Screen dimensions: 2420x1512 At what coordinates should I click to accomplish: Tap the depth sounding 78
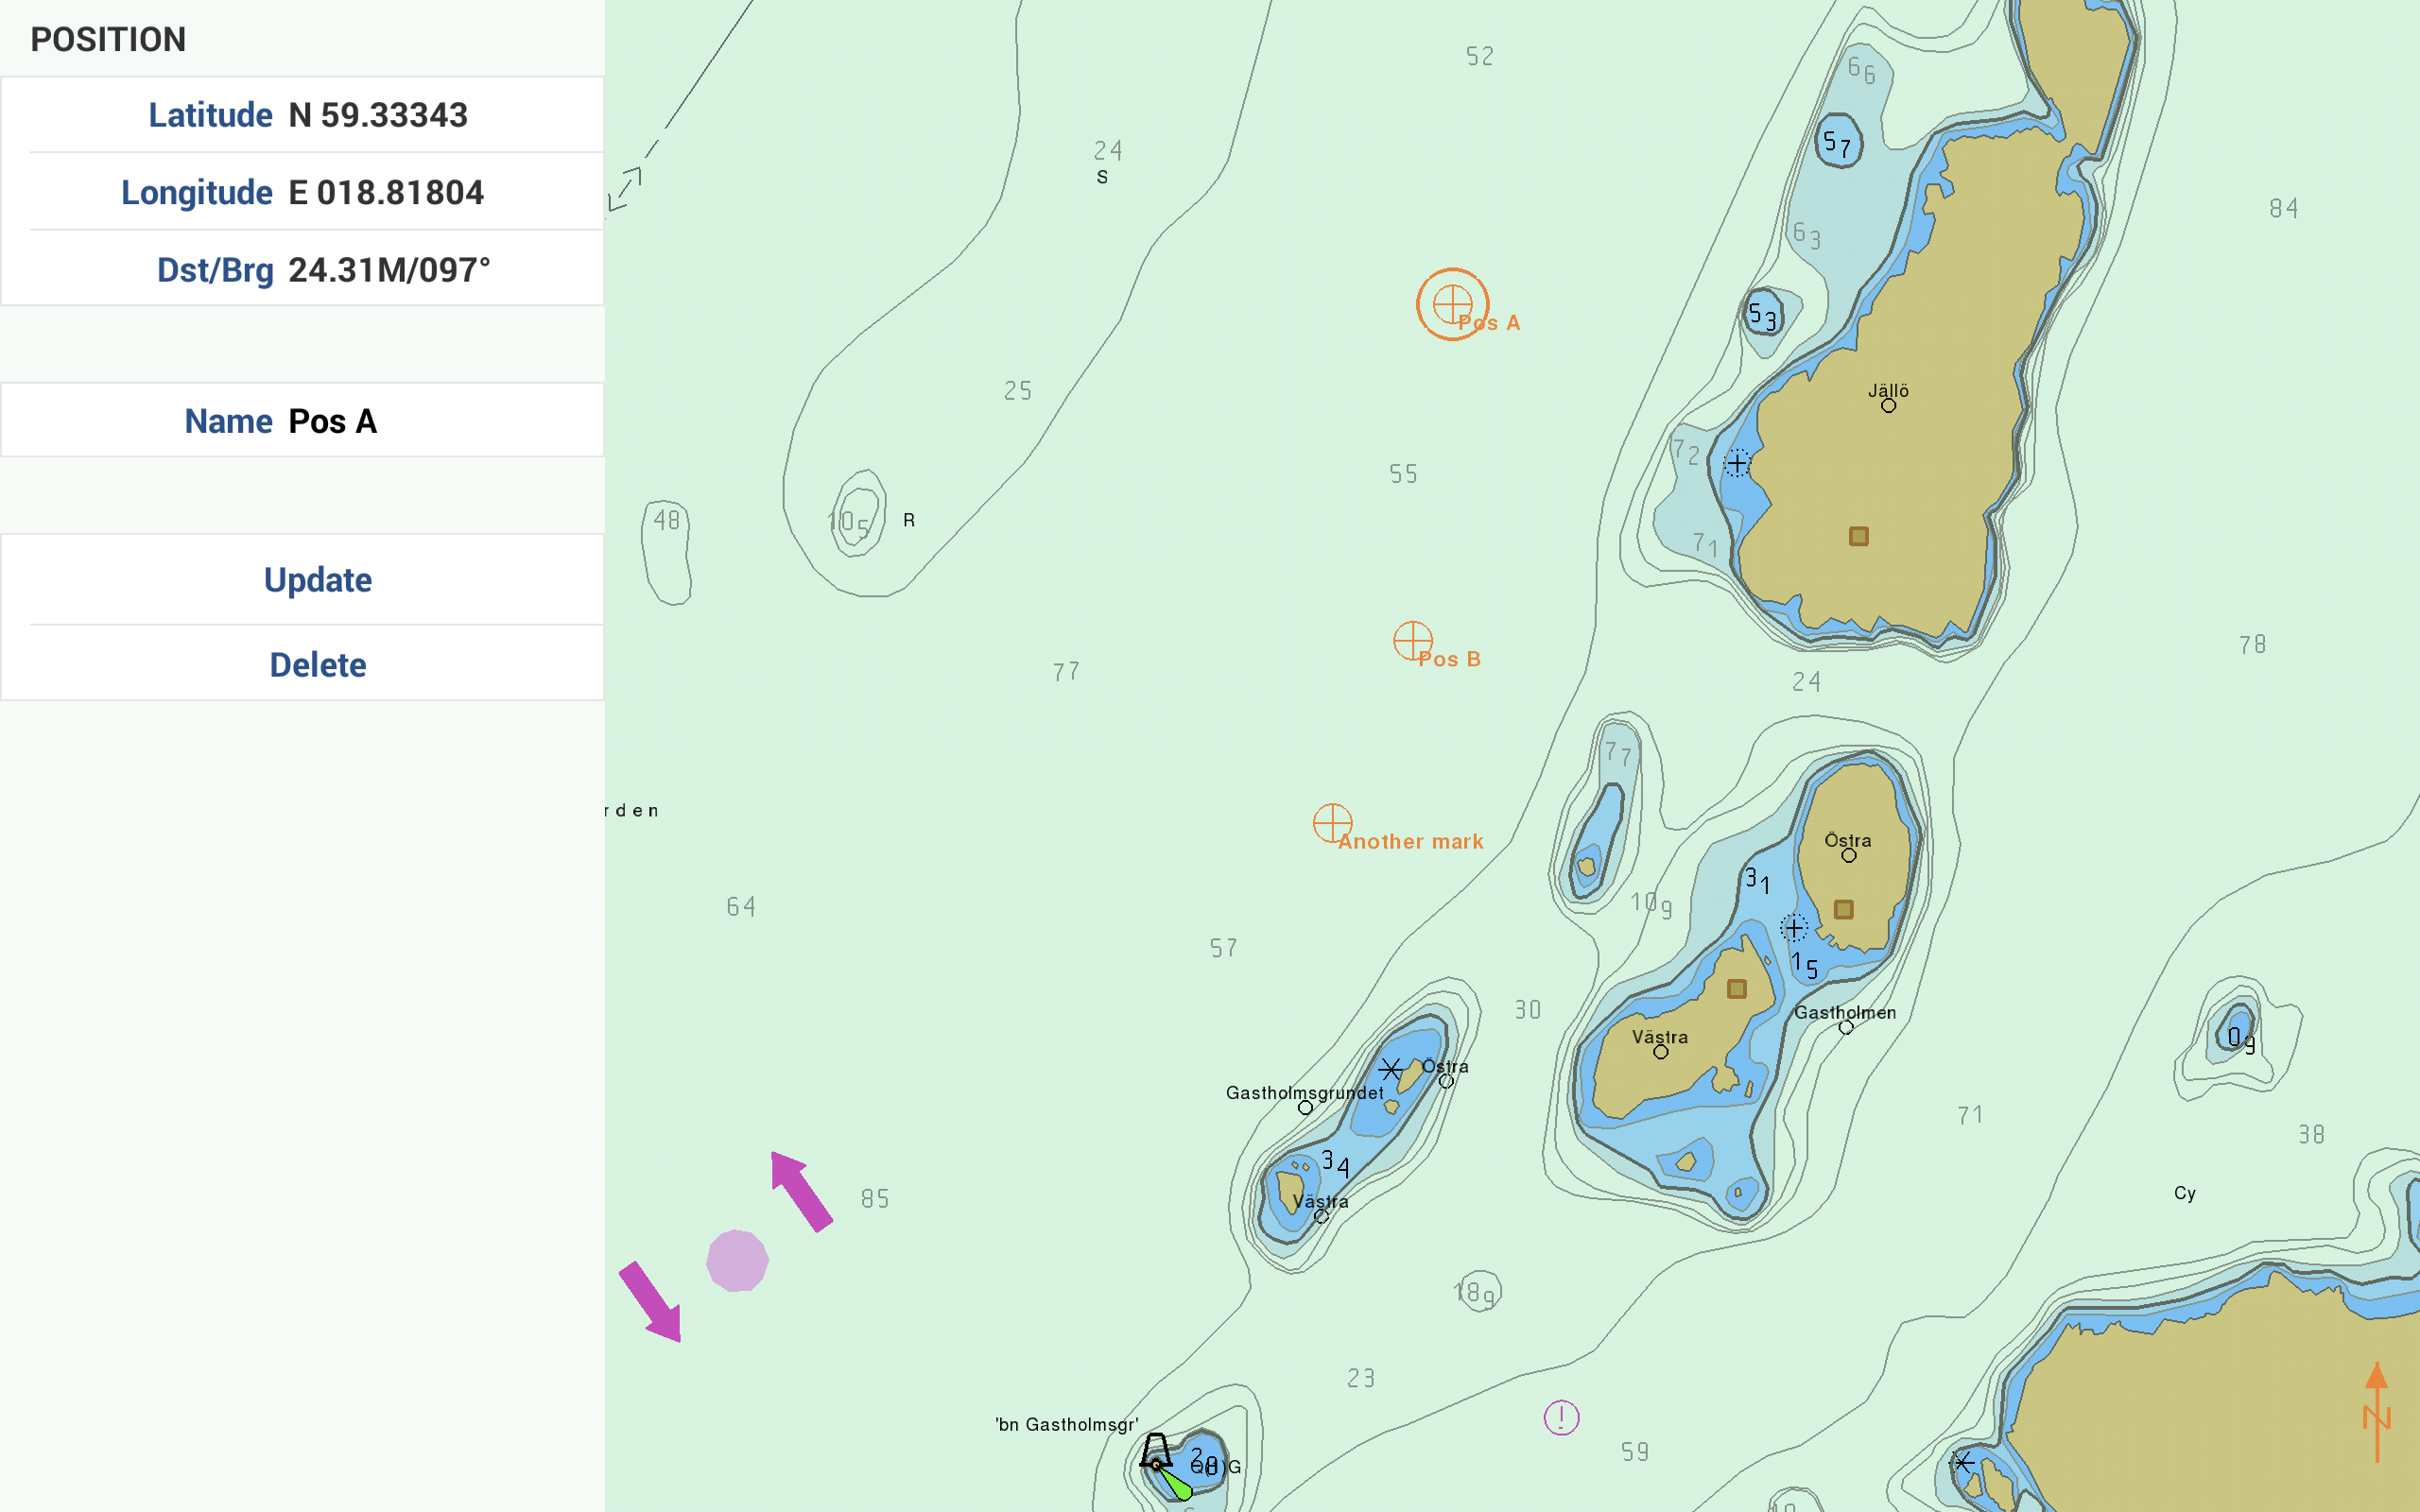tap(2252, 644)
